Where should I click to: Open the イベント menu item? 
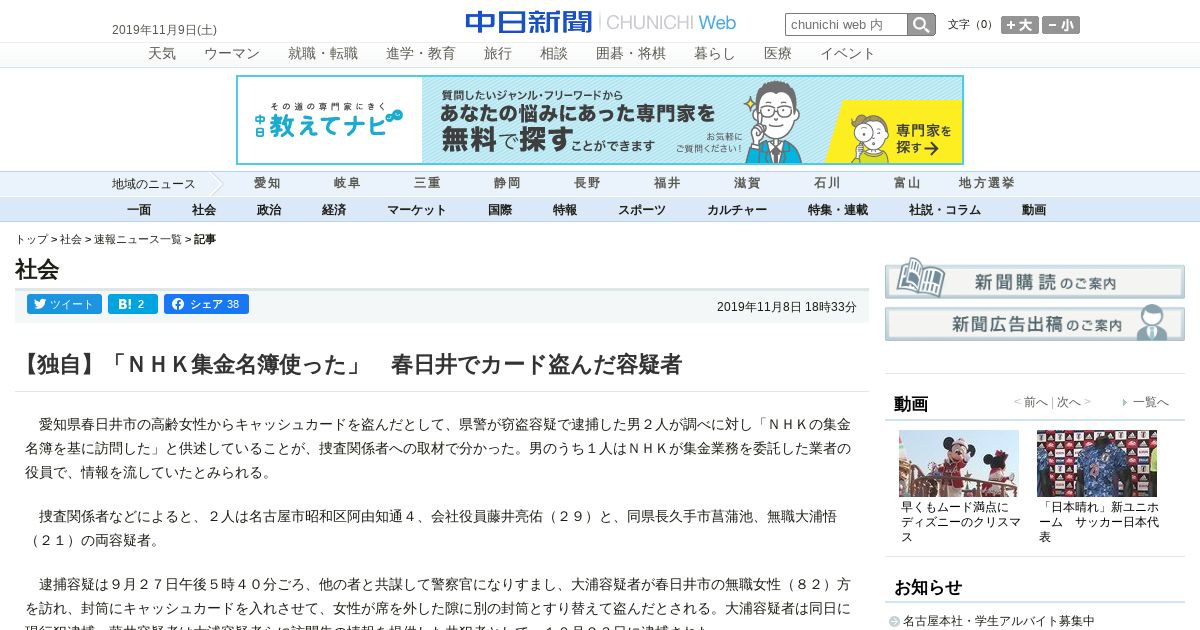(x=848, y=54)
